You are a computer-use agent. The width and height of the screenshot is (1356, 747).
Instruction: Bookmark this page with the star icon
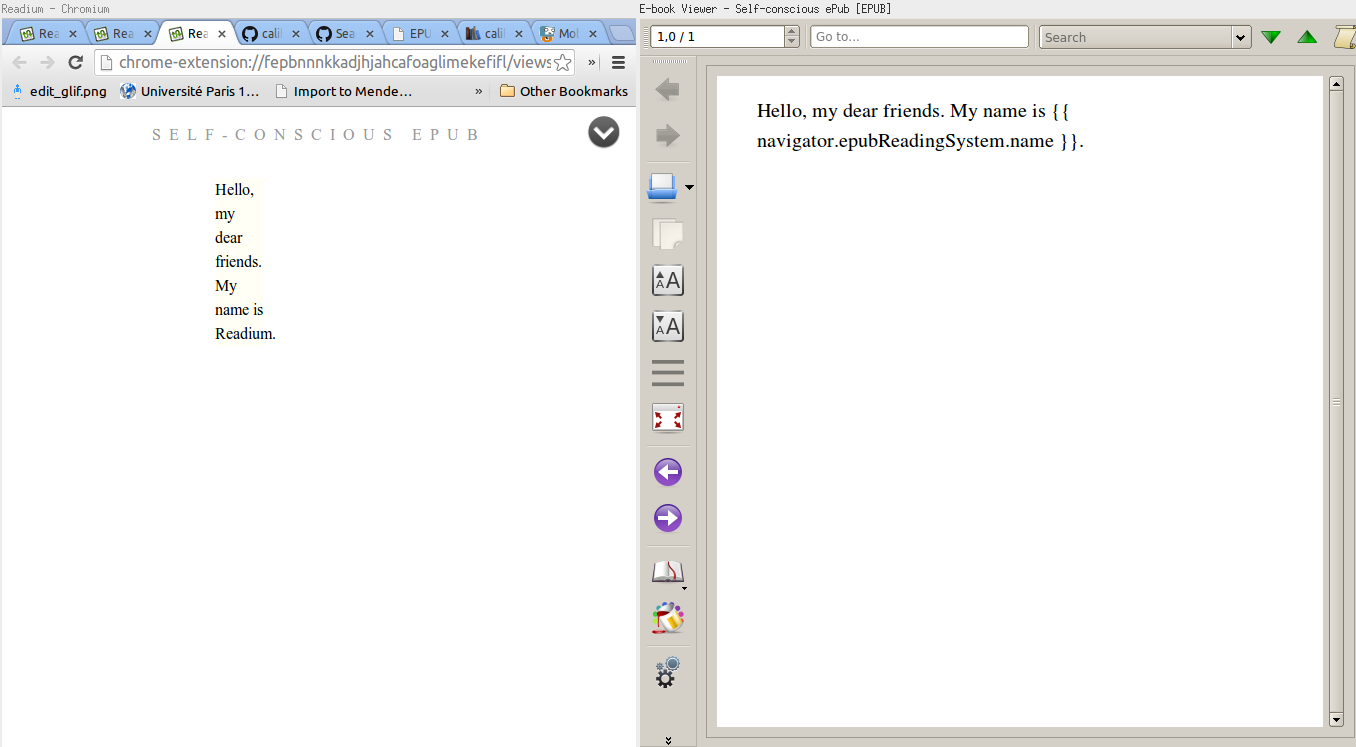563,62
